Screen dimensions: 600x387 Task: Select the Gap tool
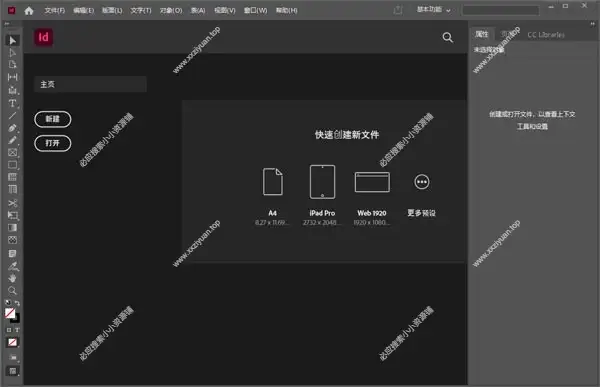[12, 77]
